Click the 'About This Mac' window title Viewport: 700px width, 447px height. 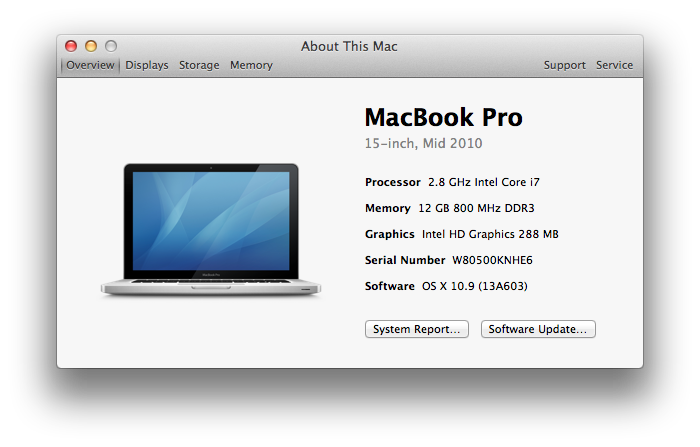[349, 46]
